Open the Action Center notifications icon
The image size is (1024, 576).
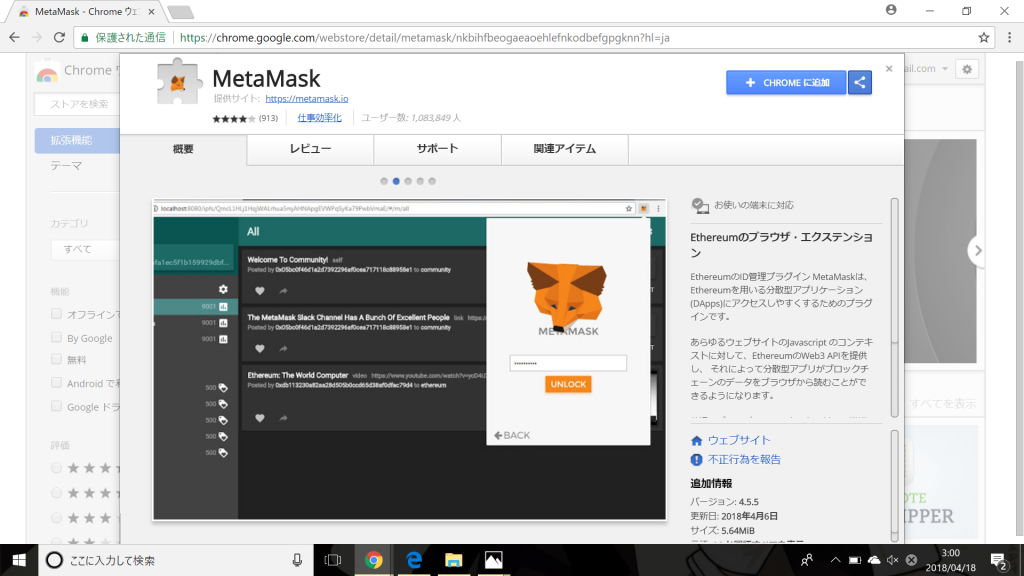[x=998, y=560]
